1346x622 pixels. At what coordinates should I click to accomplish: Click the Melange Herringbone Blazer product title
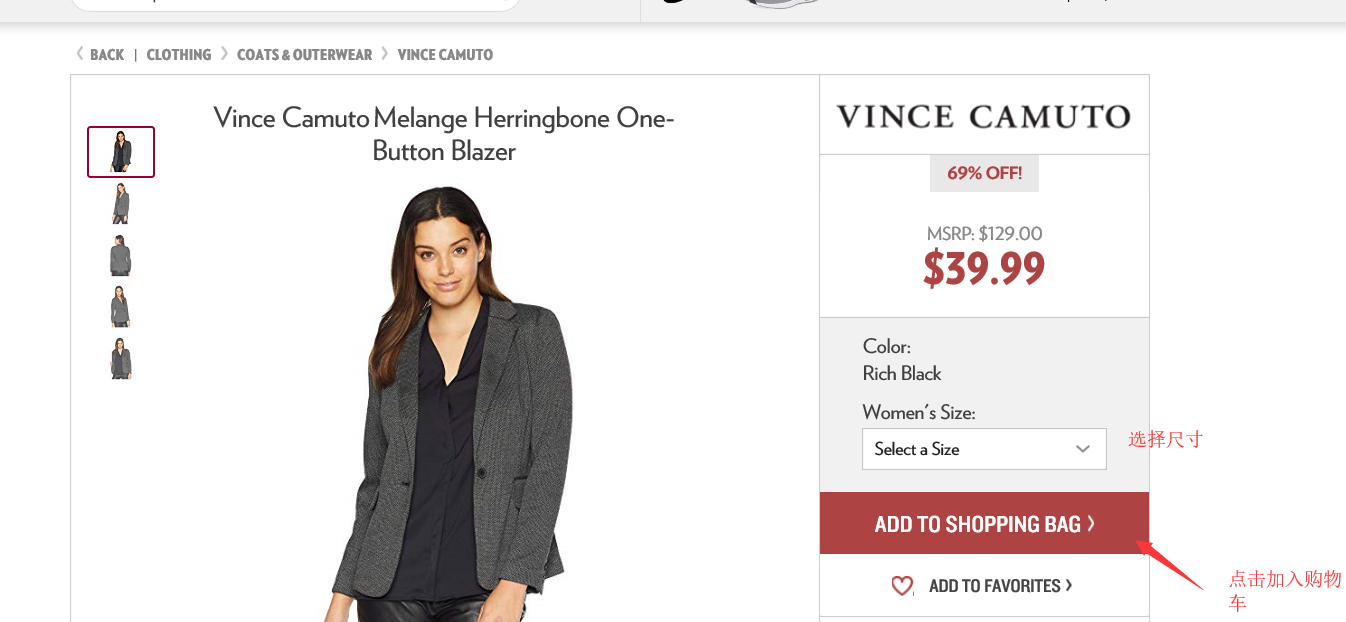click(x=444, y=134)
